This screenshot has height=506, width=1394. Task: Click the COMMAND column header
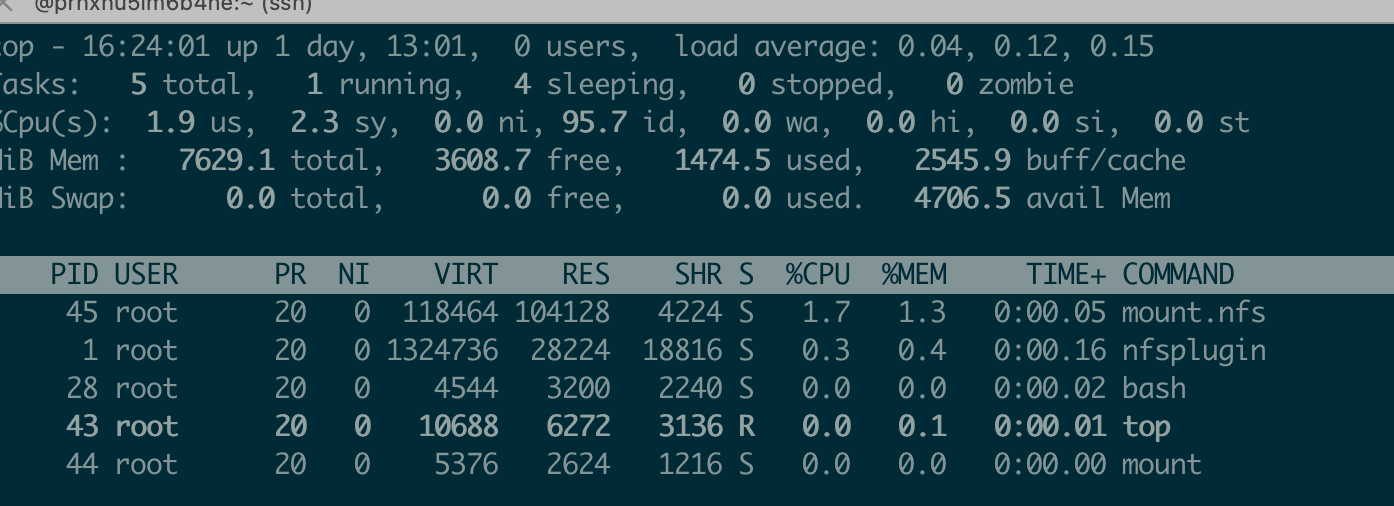click(x=1178, y=274)
